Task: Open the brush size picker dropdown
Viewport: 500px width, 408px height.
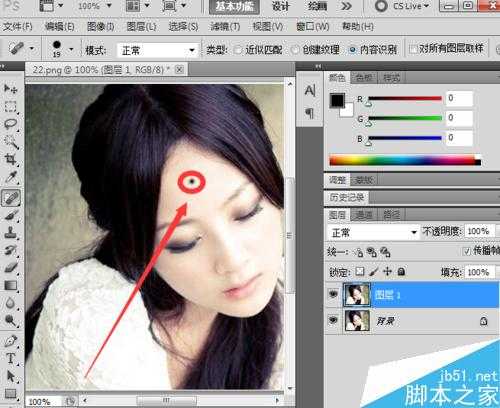Action: click(71, 49)
